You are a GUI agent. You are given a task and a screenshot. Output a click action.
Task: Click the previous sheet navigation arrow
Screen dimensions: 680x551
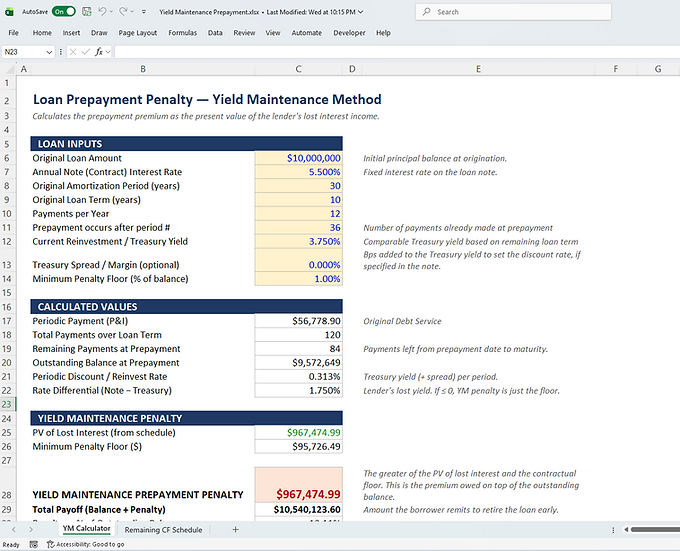coord(14,529)
